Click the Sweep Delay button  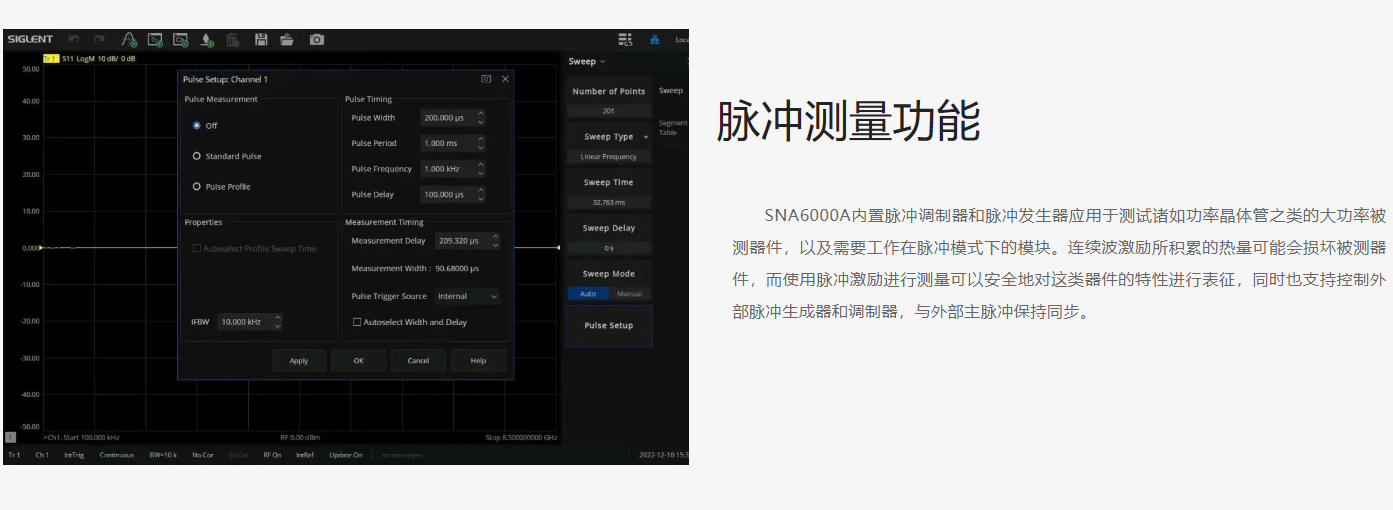(x=609, y=236)
